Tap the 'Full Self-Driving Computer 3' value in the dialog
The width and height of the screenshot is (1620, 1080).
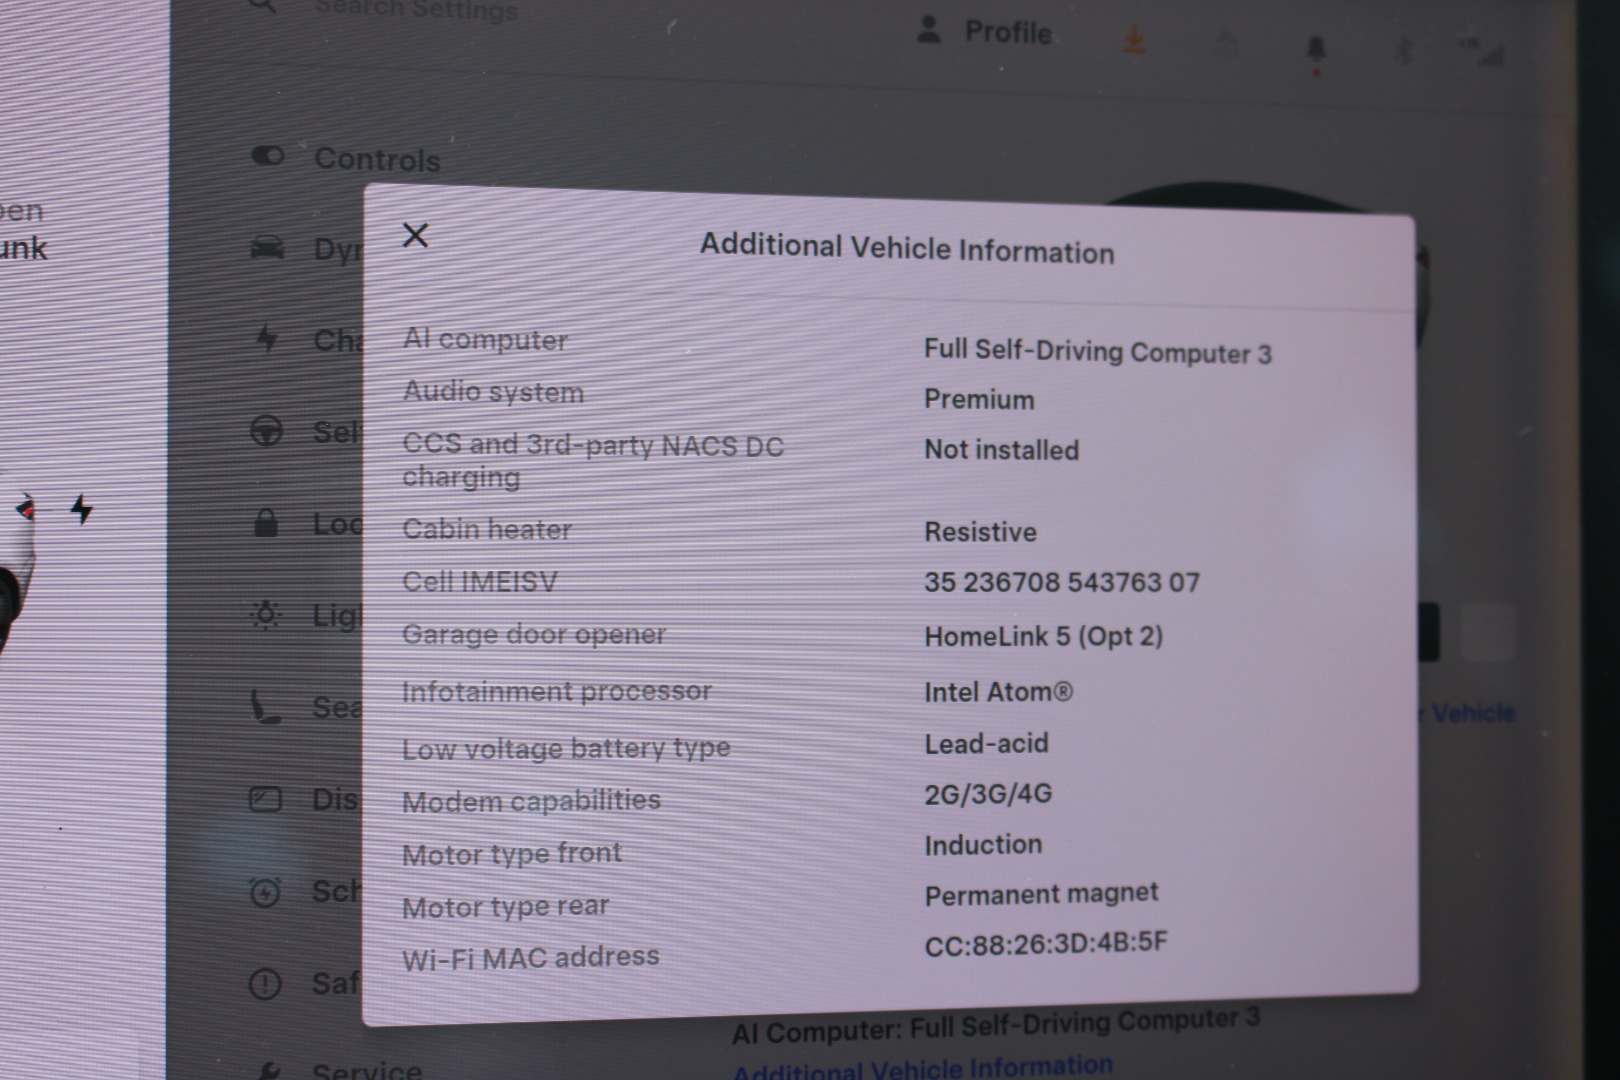[x=1098, y=351]
